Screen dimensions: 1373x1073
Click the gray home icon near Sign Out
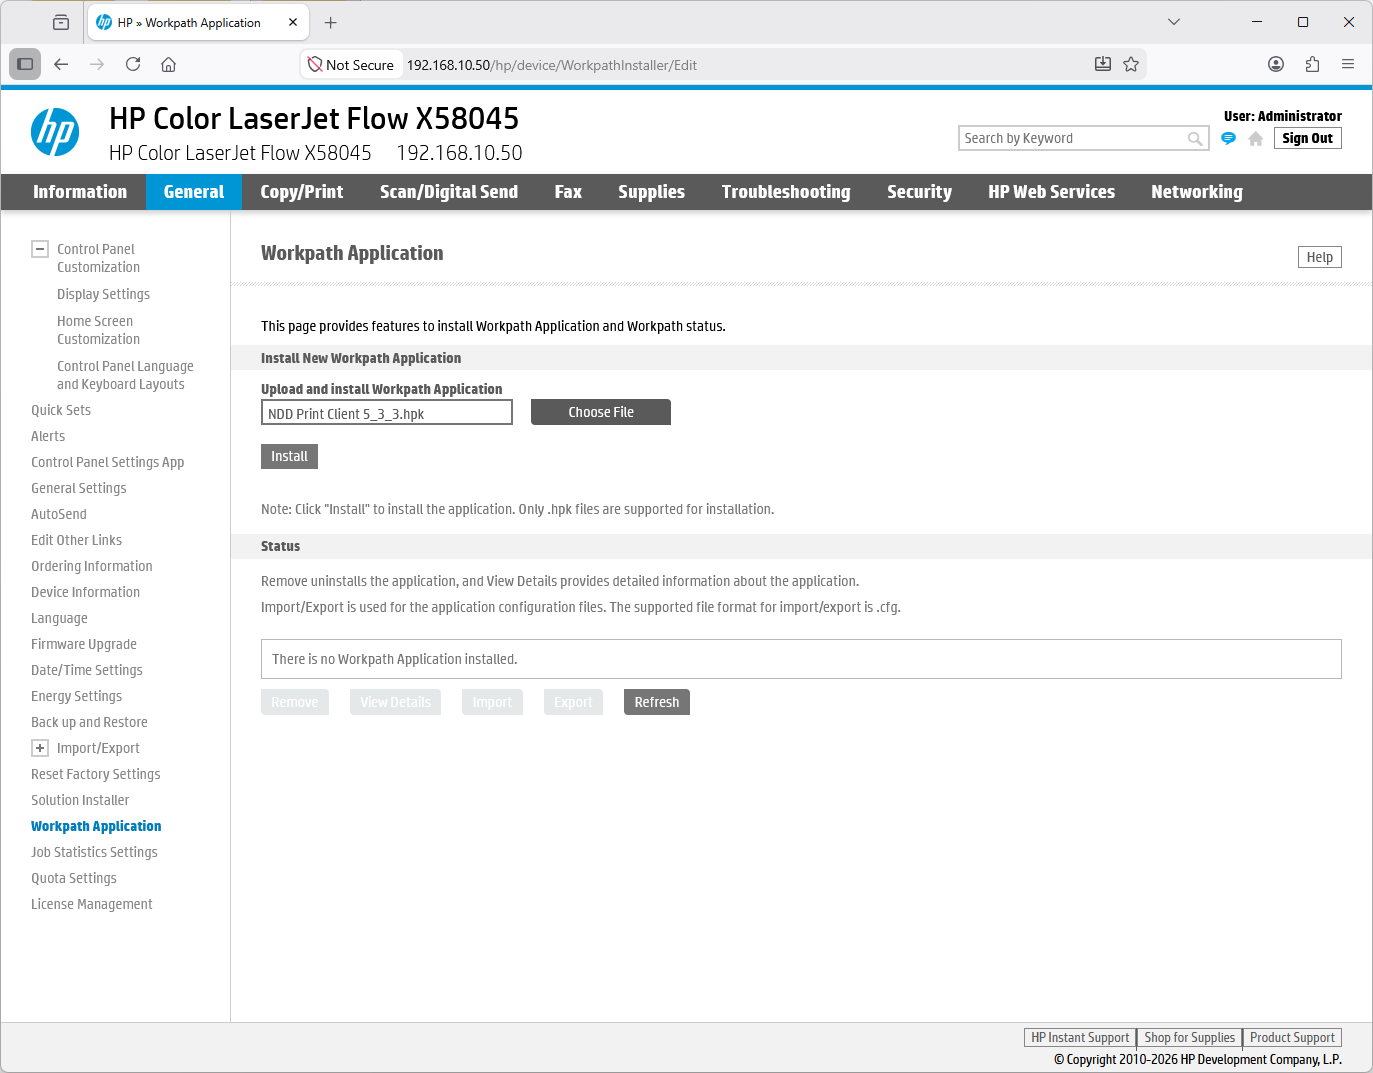1255,139
